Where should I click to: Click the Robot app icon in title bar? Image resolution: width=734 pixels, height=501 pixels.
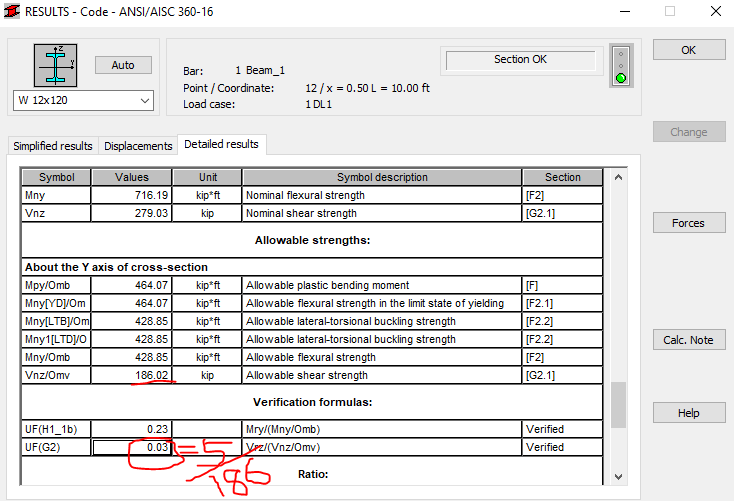11,11
